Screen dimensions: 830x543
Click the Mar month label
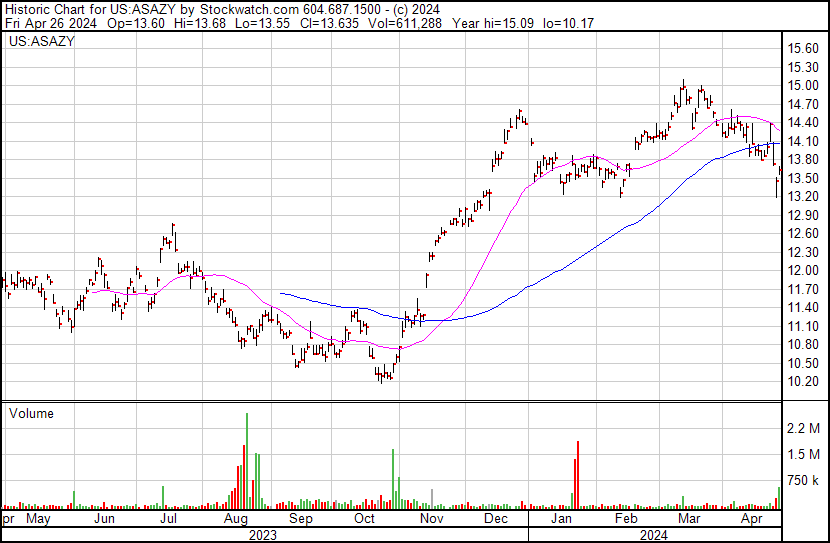click(690, 518)
